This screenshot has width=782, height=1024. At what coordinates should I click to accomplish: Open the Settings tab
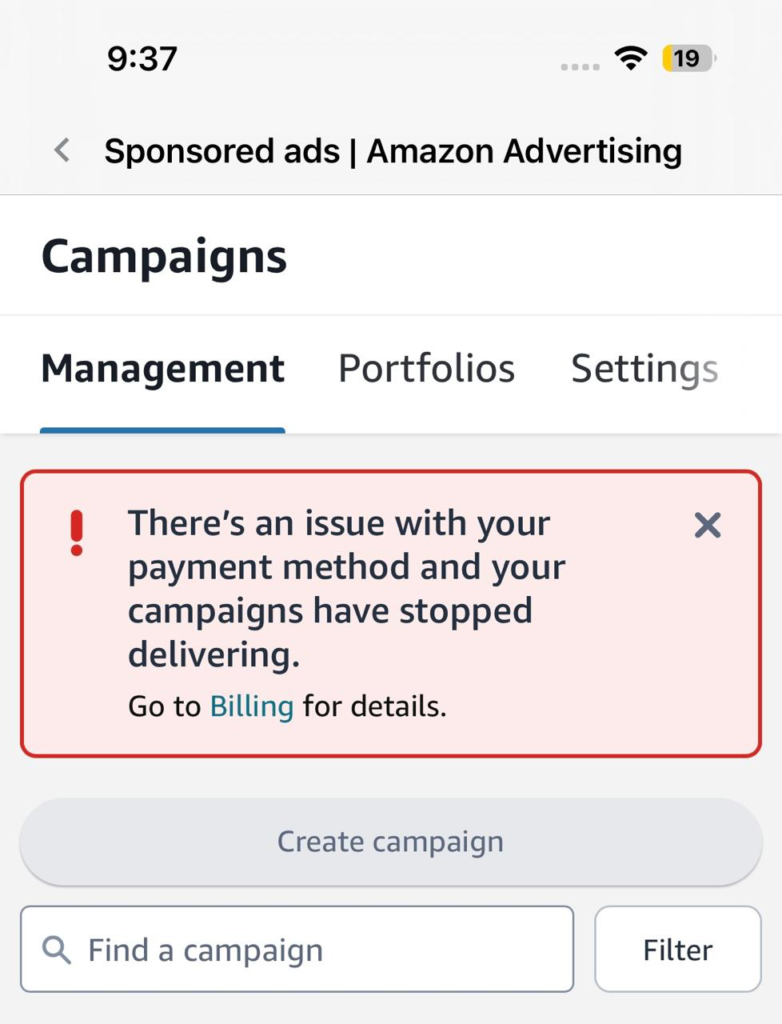[644, 369]
